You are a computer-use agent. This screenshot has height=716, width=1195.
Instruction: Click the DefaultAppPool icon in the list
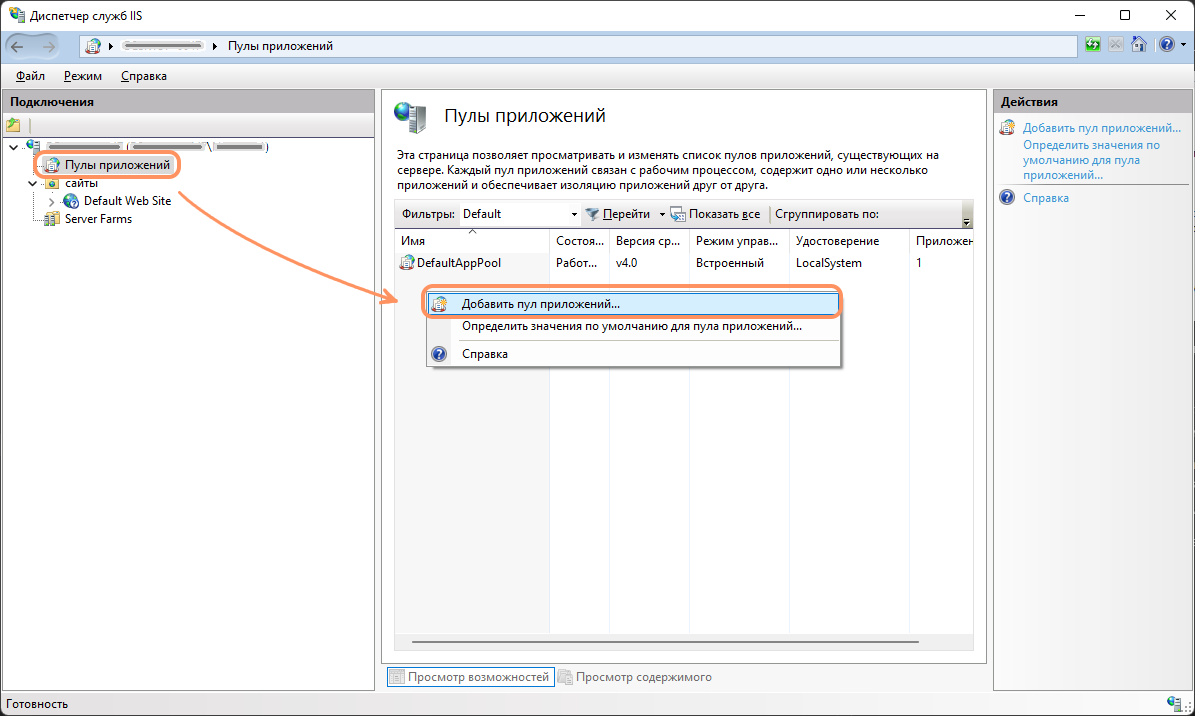[x=407, y=263]
